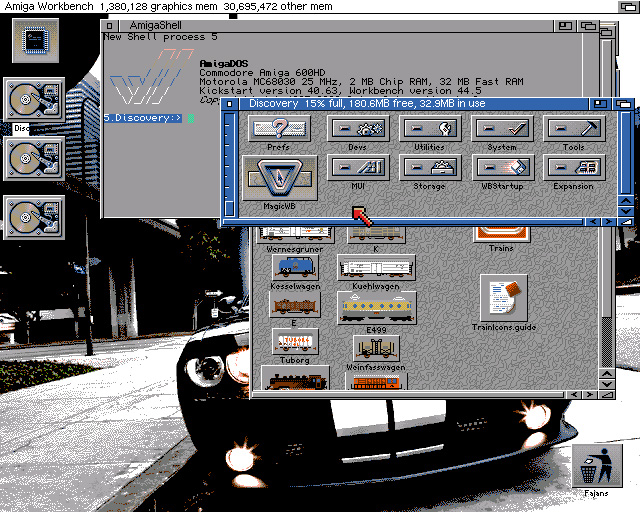
Task: Open the Prefs drawer in Discovery window
Action: pyautogui.click(x=279, y=128)
